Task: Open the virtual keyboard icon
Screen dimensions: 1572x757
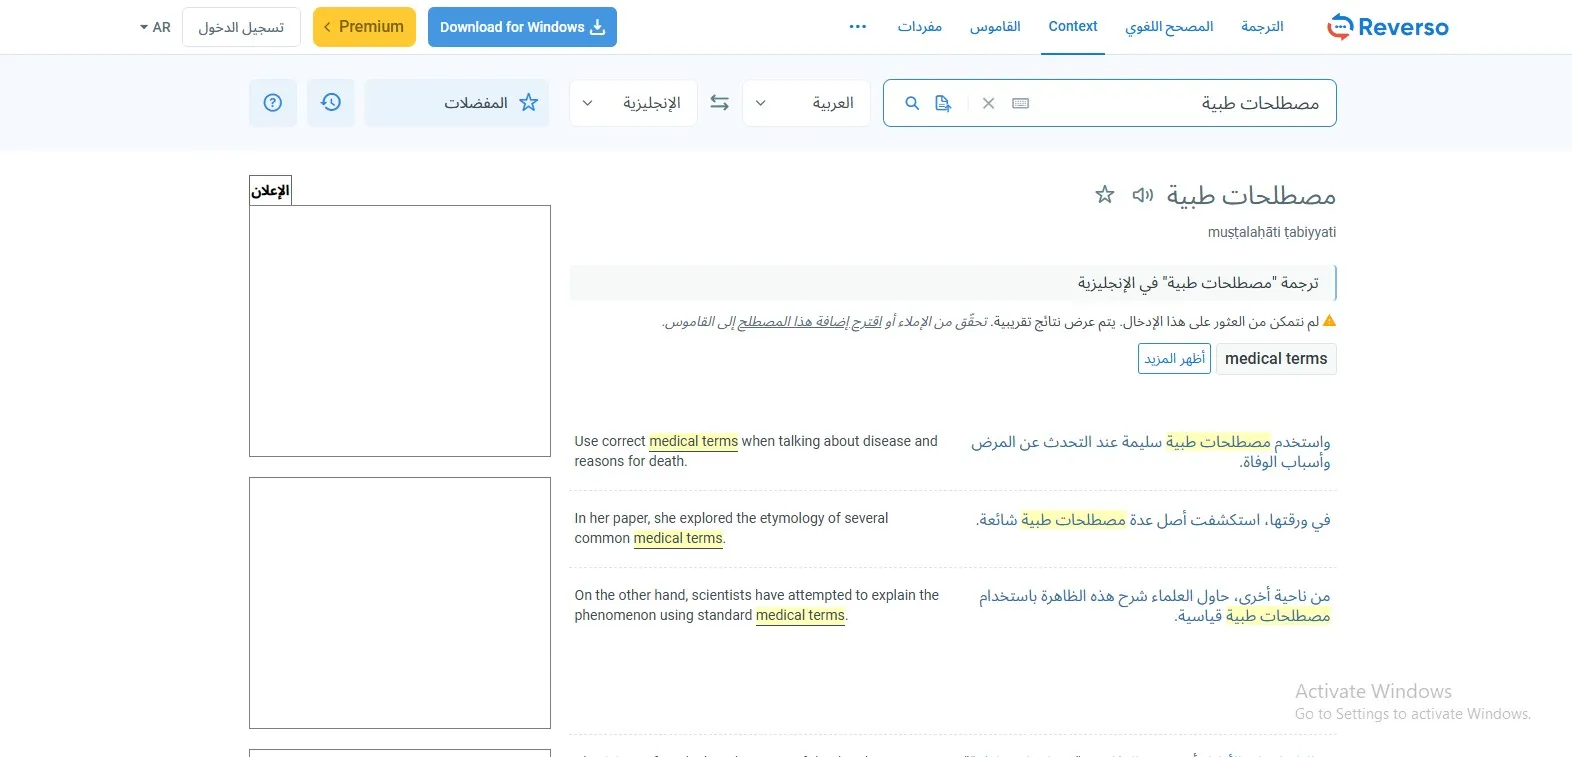Action: (1020, 103)
